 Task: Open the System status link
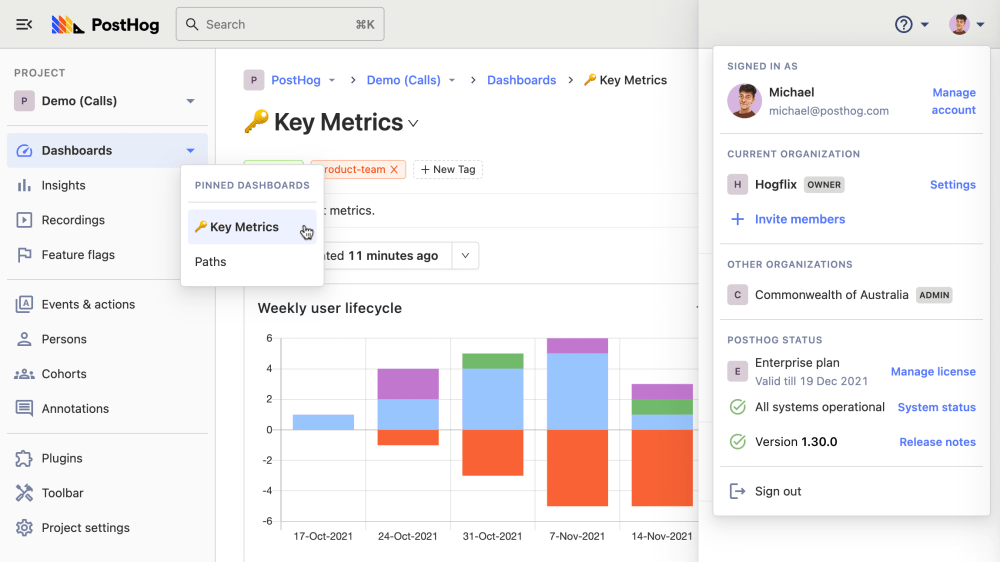click(x=936, y=407)
